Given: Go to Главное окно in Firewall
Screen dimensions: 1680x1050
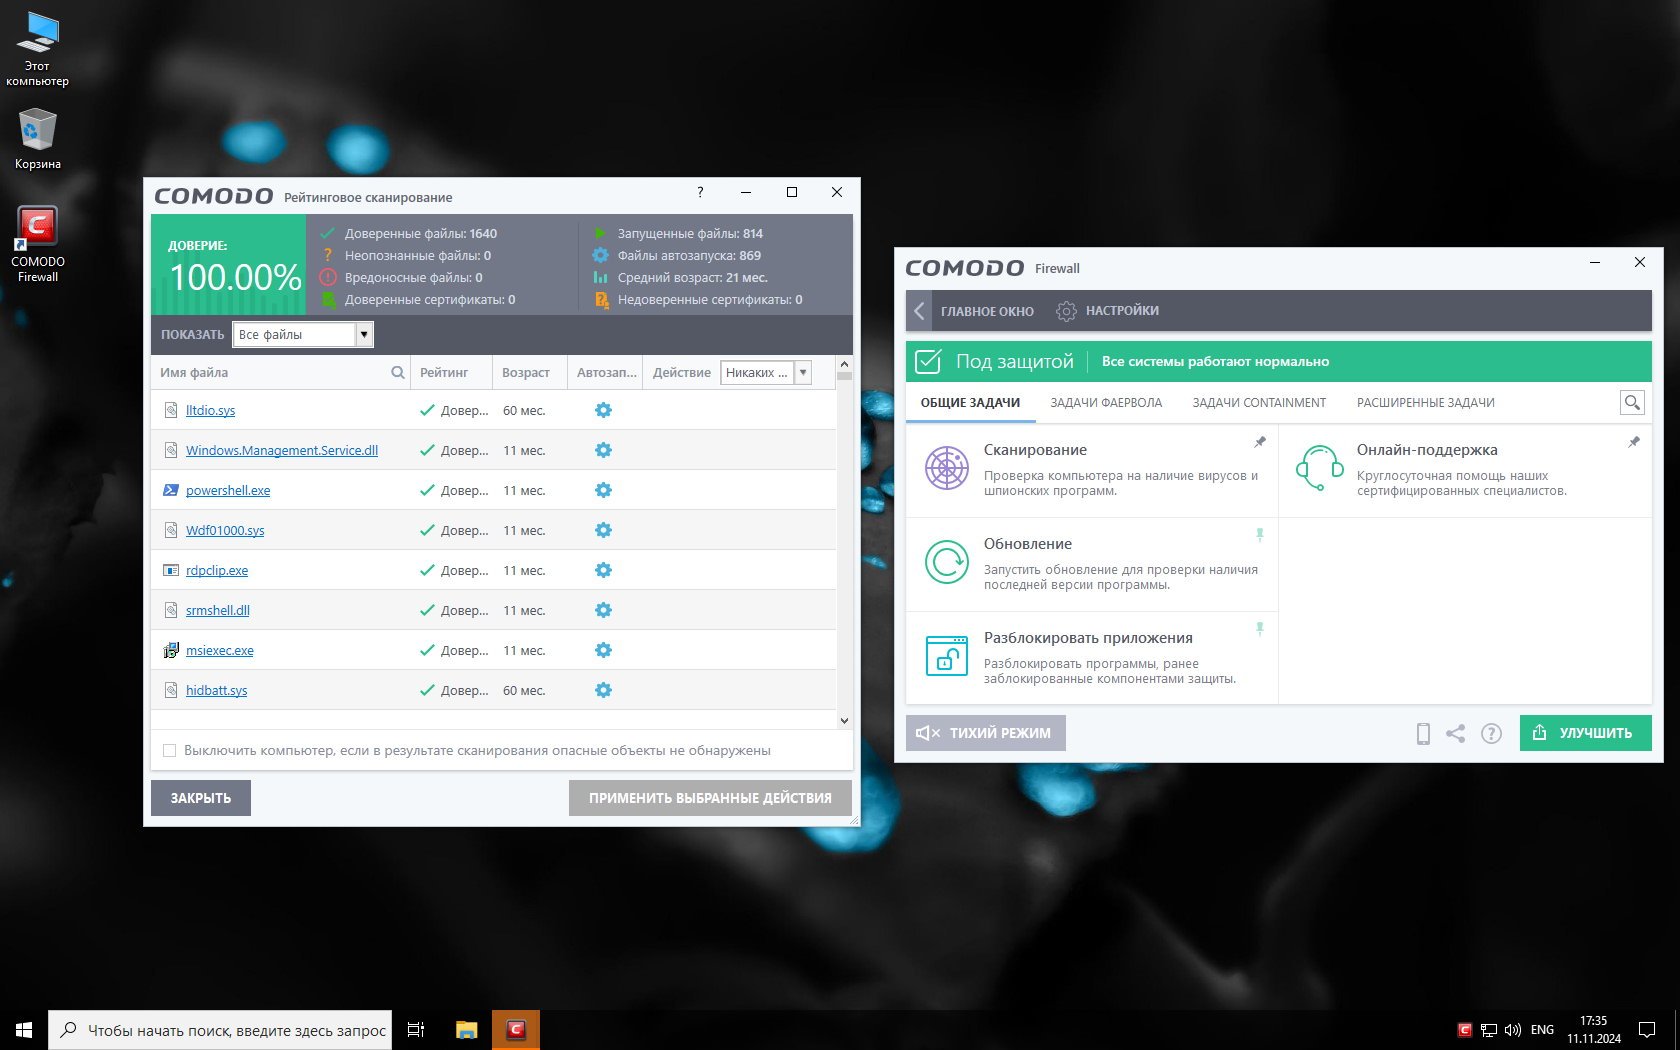Looking at the screenshot, I should point(987,311).
